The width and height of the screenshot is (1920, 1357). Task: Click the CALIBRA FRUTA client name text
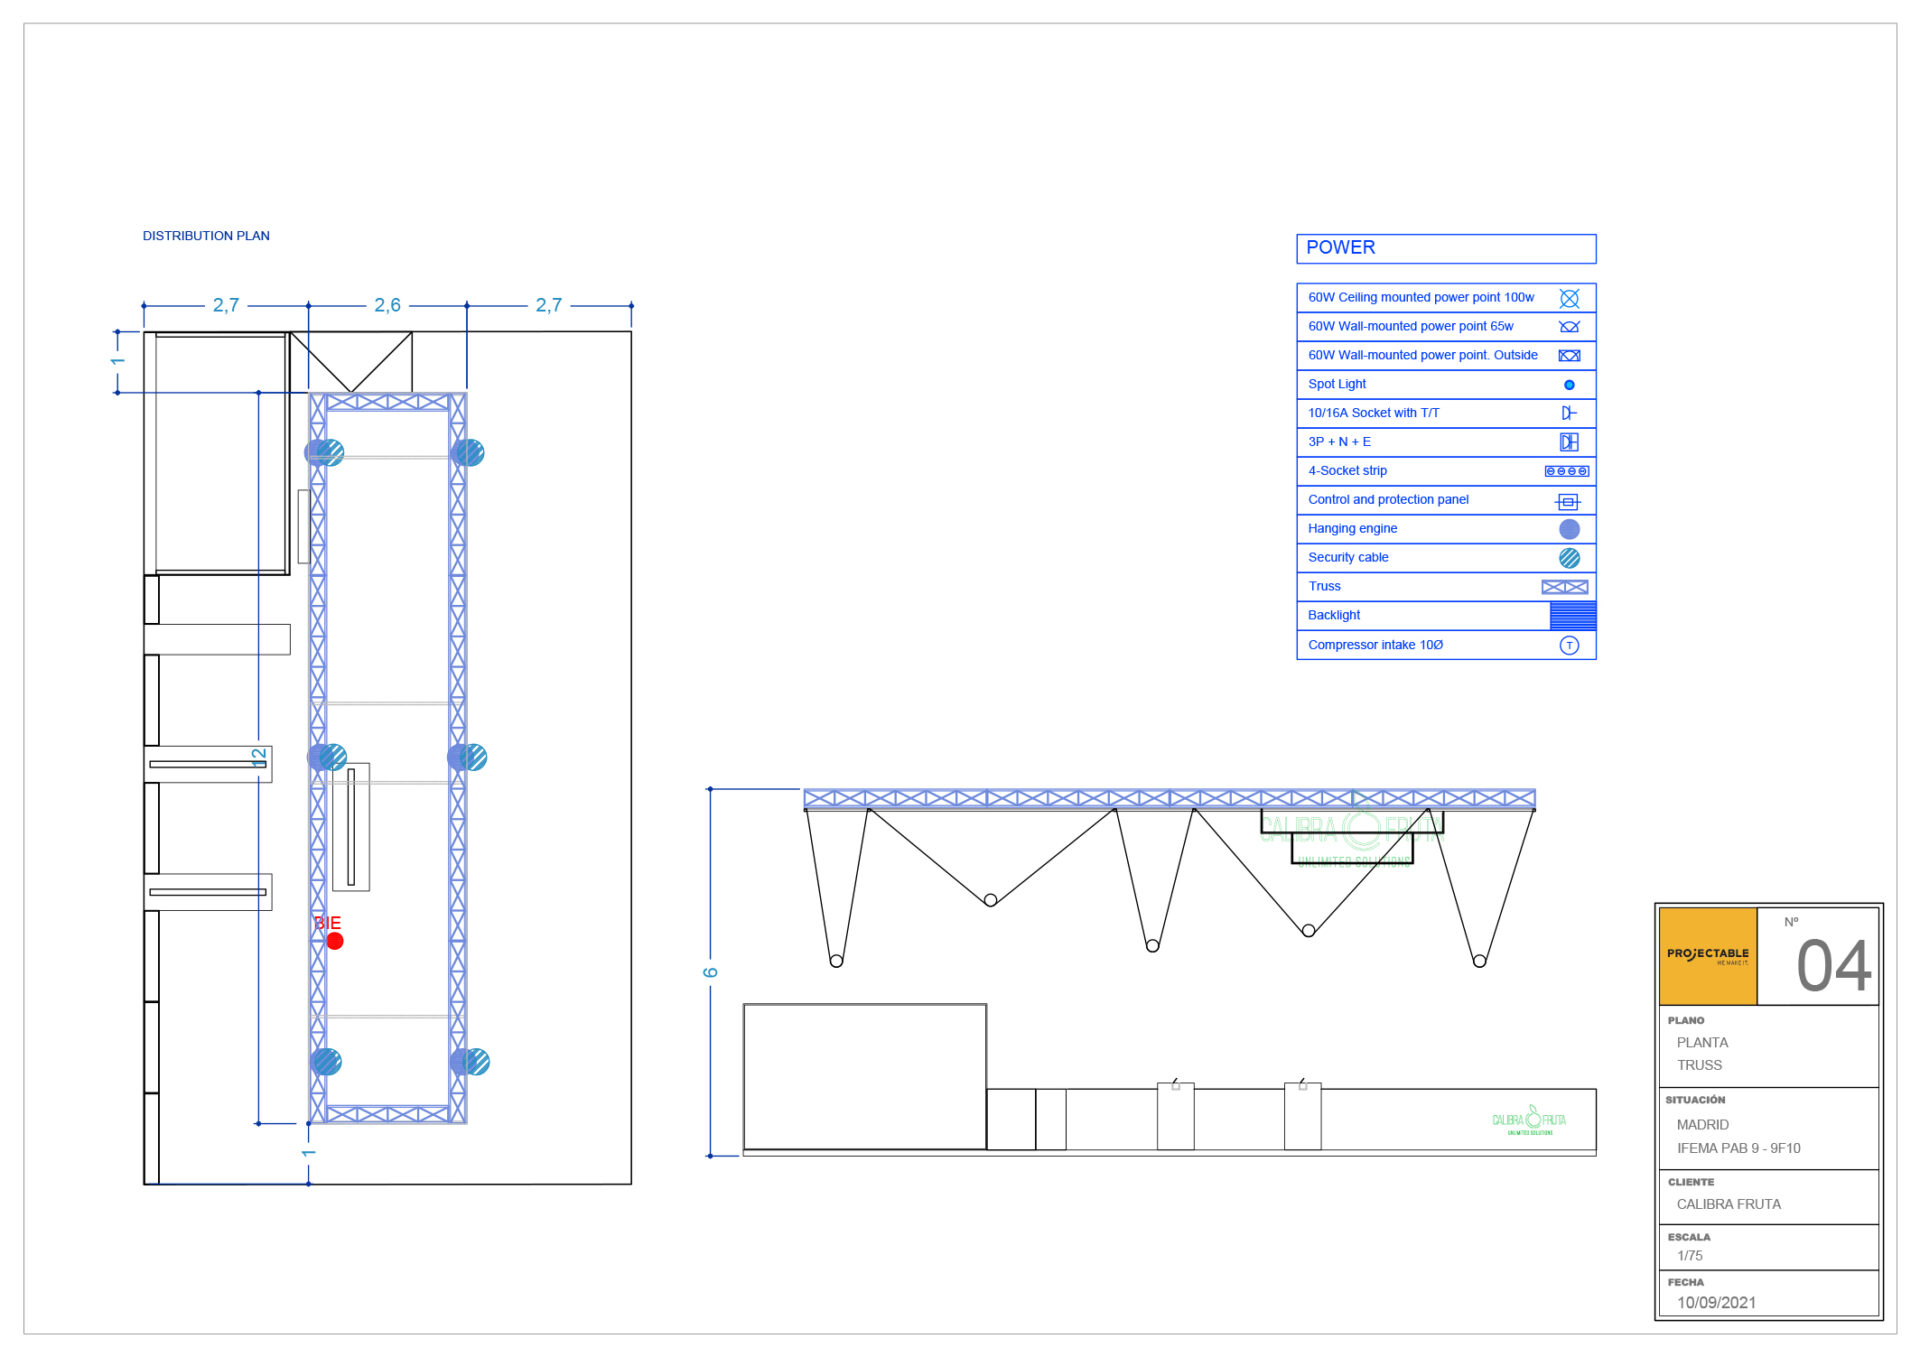(x=1727, y=1204)
